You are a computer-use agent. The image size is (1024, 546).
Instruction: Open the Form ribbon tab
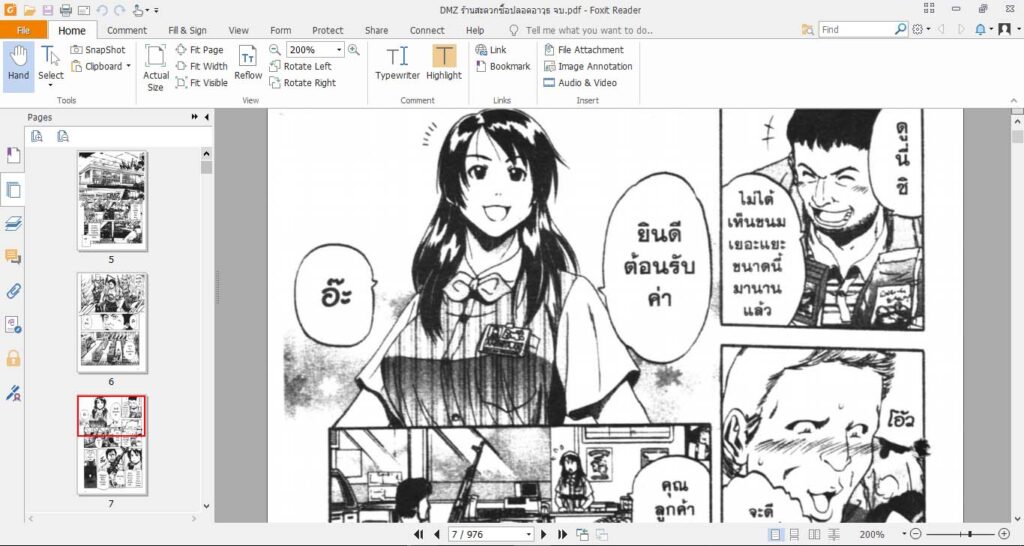click(281, 30)
